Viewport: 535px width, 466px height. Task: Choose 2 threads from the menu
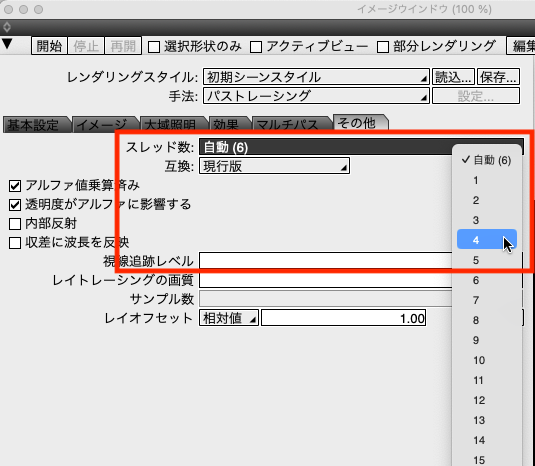[487, 200]
